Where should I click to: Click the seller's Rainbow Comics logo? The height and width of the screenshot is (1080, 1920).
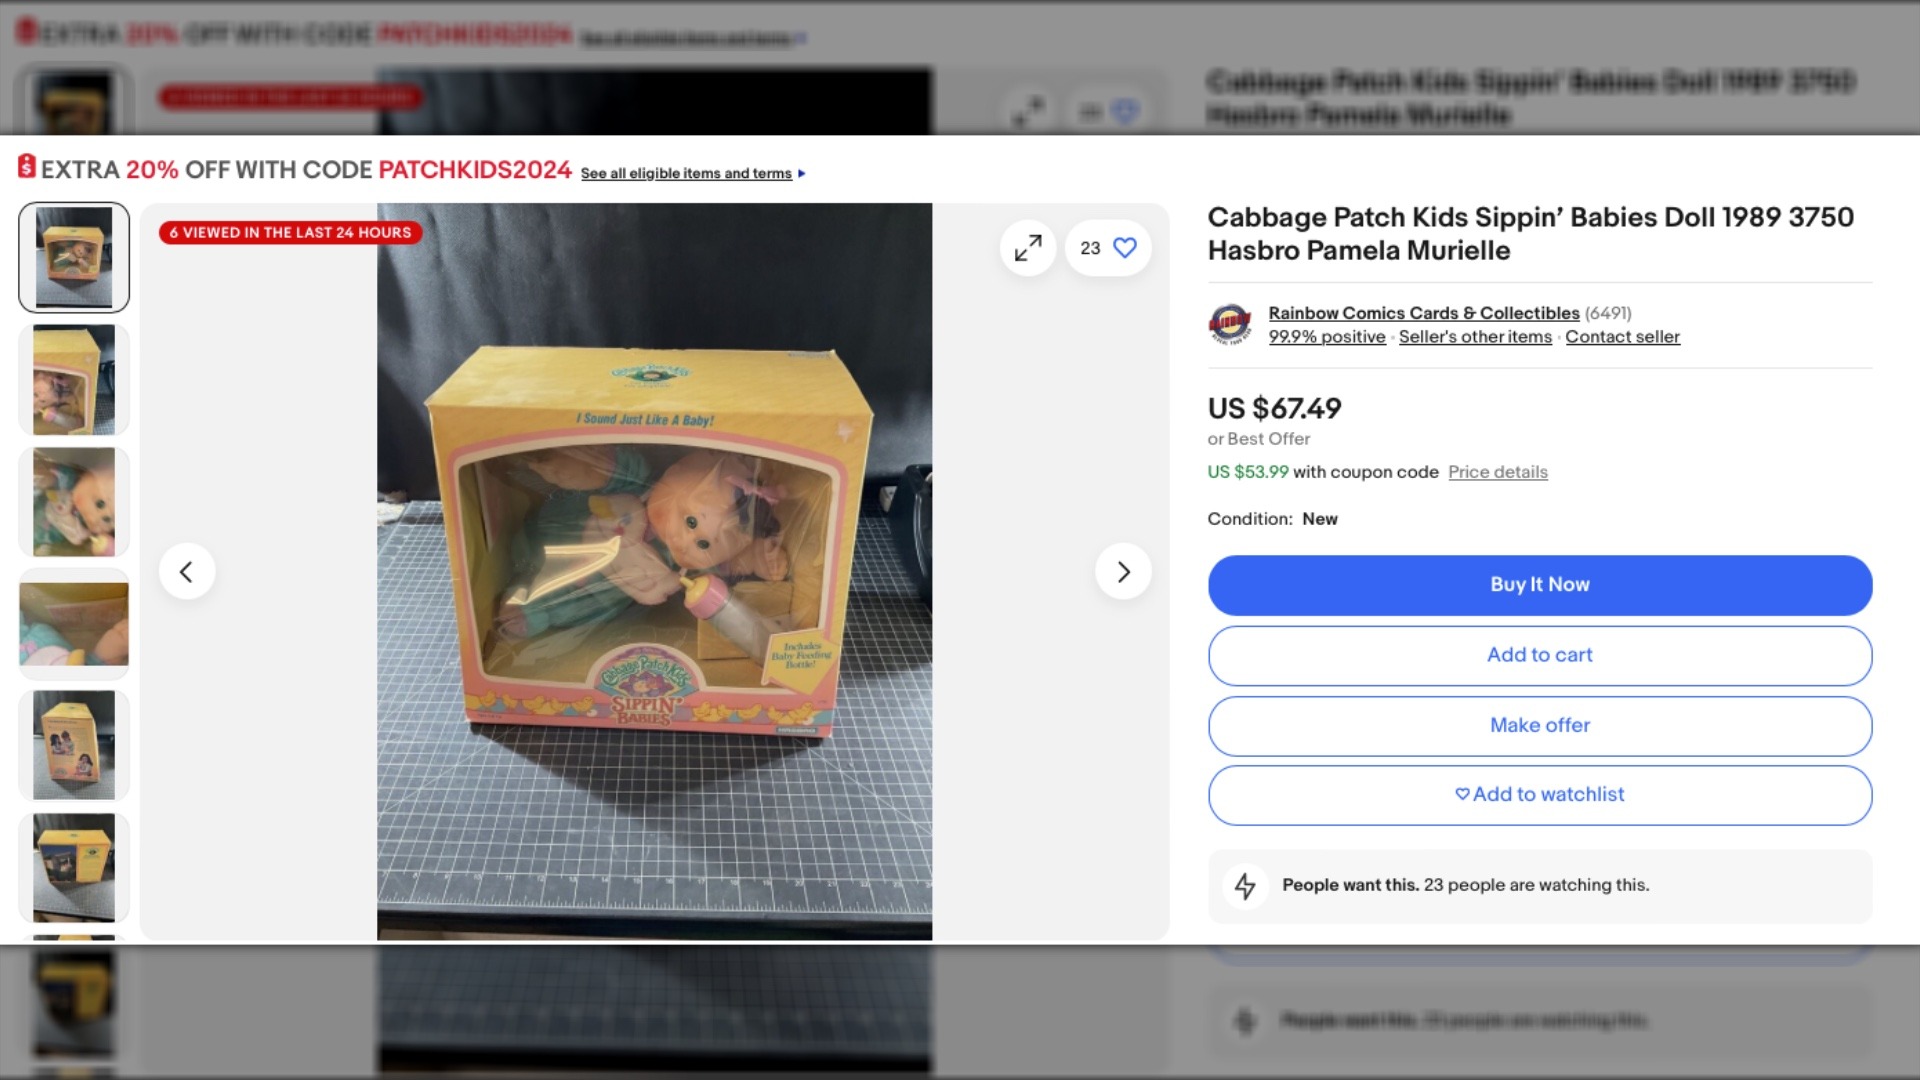coord(1230,325)
